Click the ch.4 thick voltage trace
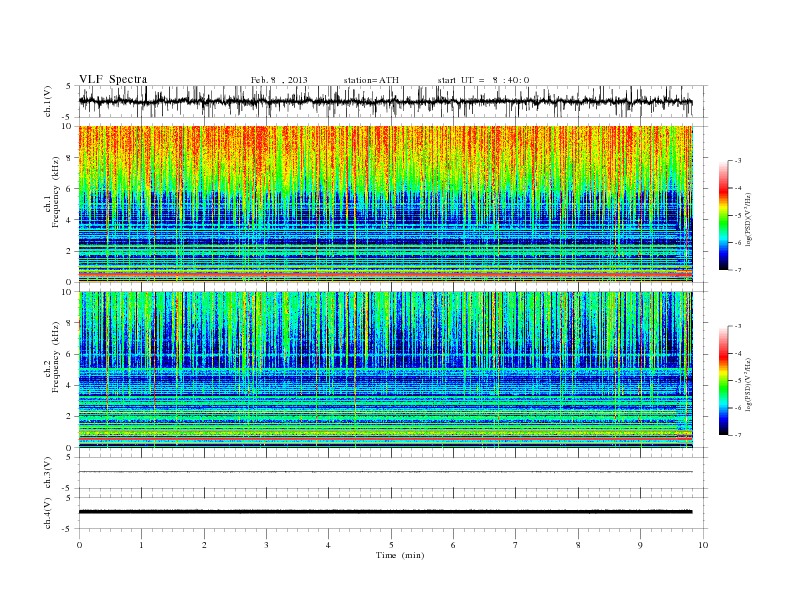The image size is (792, 612). [386, 512]
